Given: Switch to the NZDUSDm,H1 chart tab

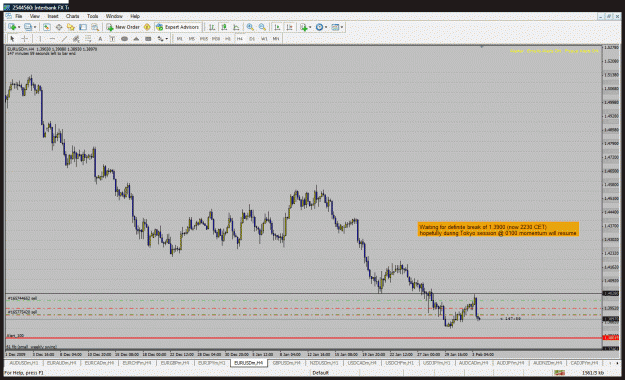Looking at the screenshot, I should [324, 363].
